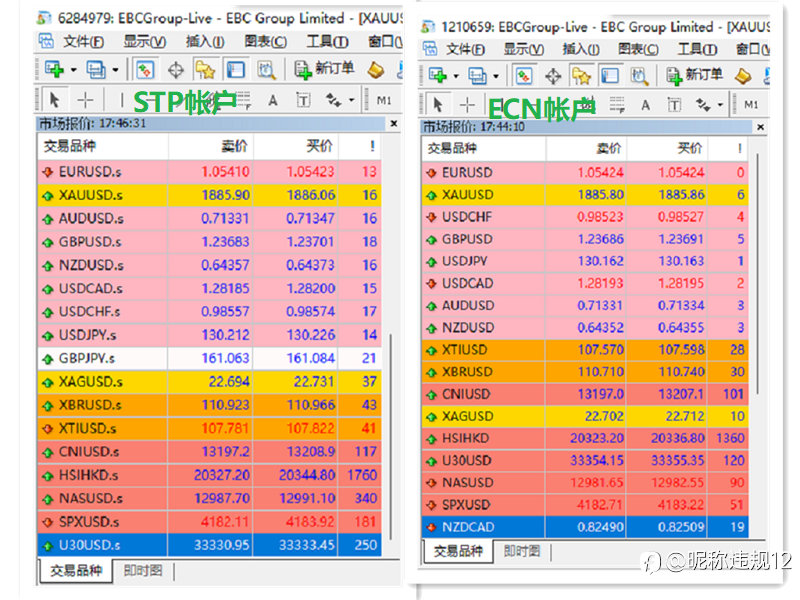Click ECN Market Watch vertical scrollbar
The image size is (800, 600).
(758, 273)
